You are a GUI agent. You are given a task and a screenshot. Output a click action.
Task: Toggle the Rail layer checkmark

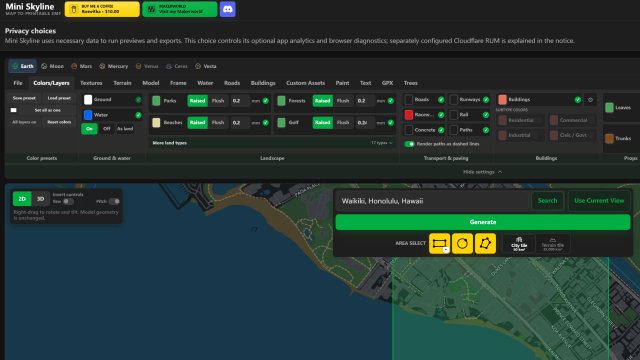(x=486, y=115)
